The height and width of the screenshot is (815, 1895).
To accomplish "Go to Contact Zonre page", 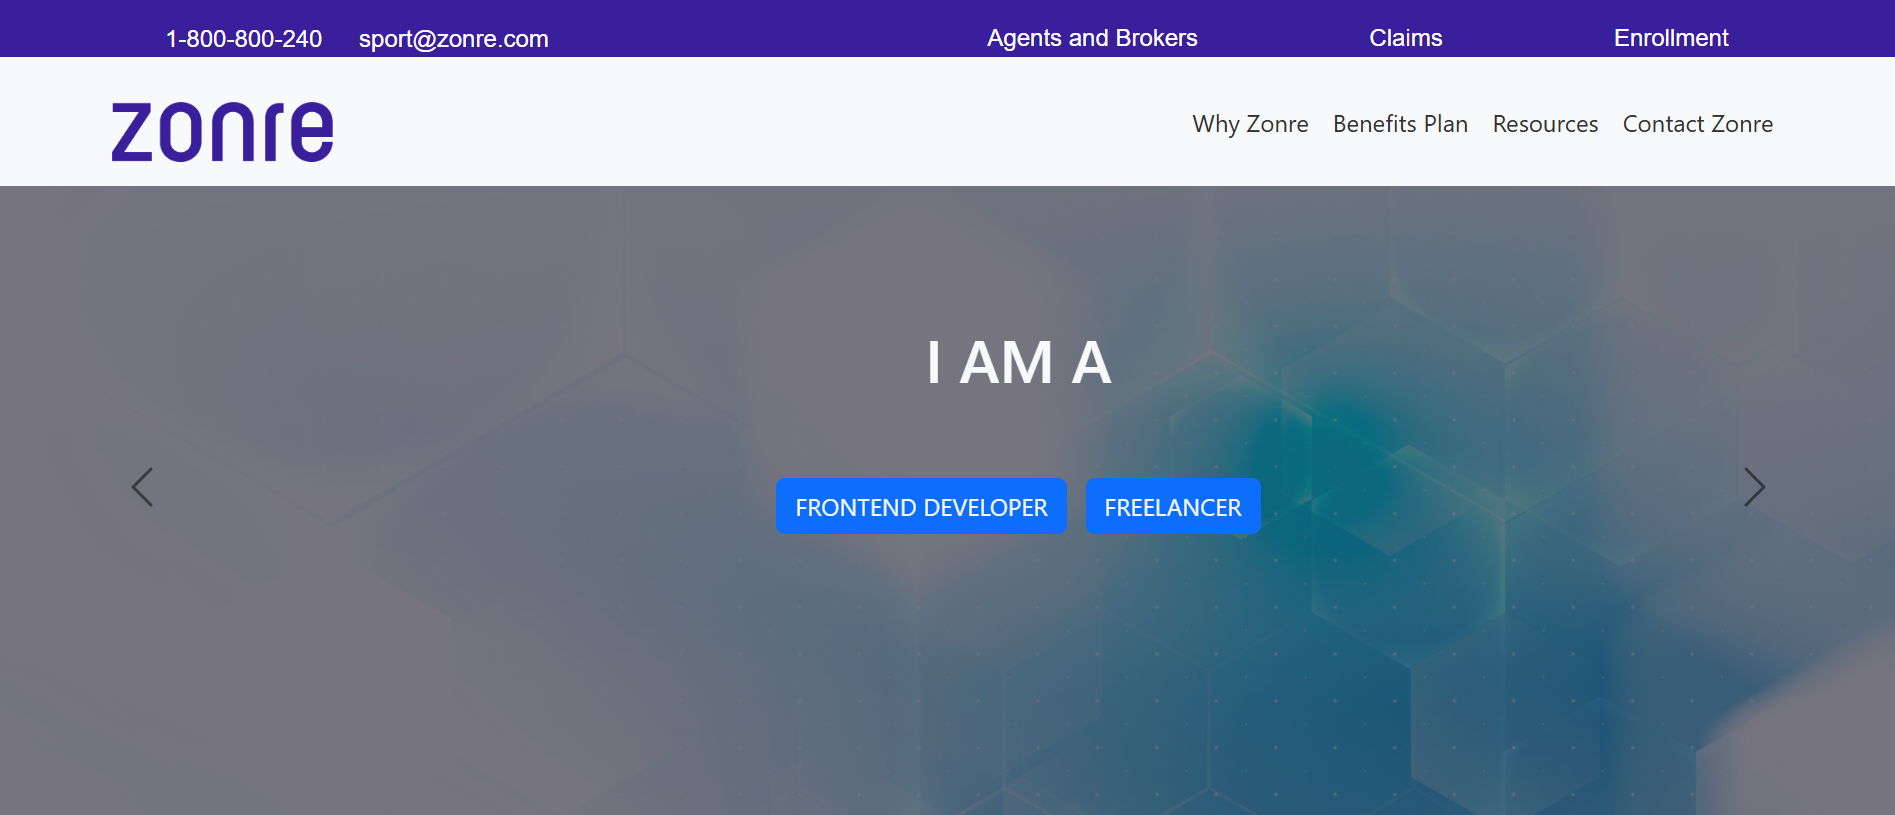I will tap(1697, 124).
